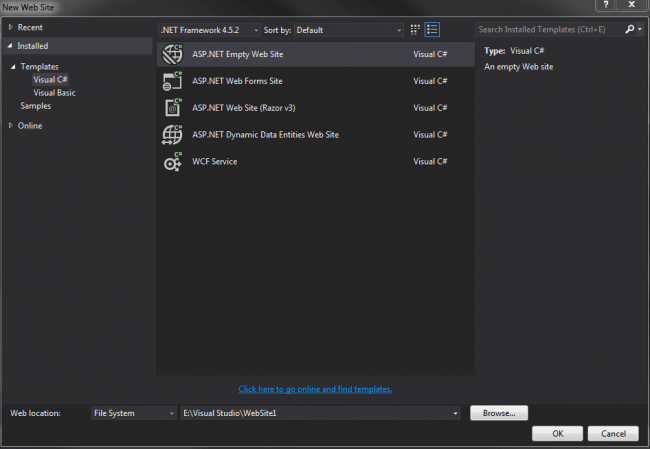Select the WCF Service template name

click(x=215, y=161)
